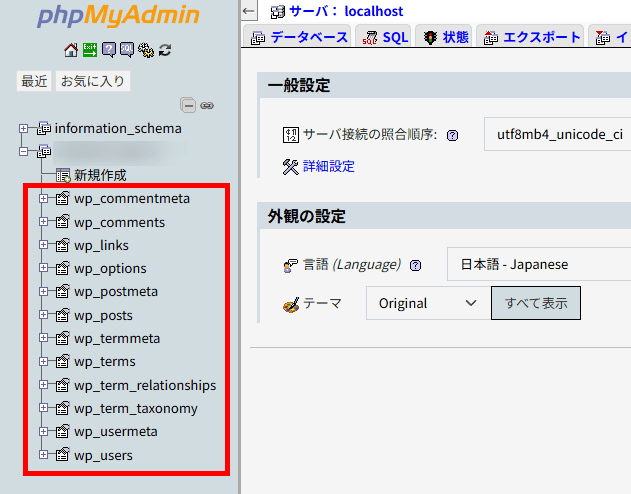Viewport: 631px width, 494px height.
Task: Click table icon beside wp_posts
Action: pos(62,315)
